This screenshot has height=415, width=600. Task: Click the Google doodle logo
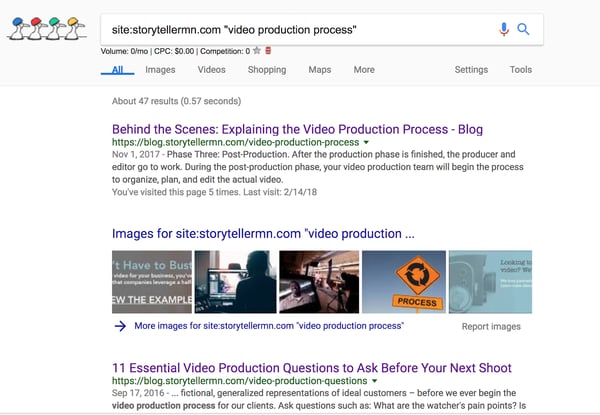47,28
